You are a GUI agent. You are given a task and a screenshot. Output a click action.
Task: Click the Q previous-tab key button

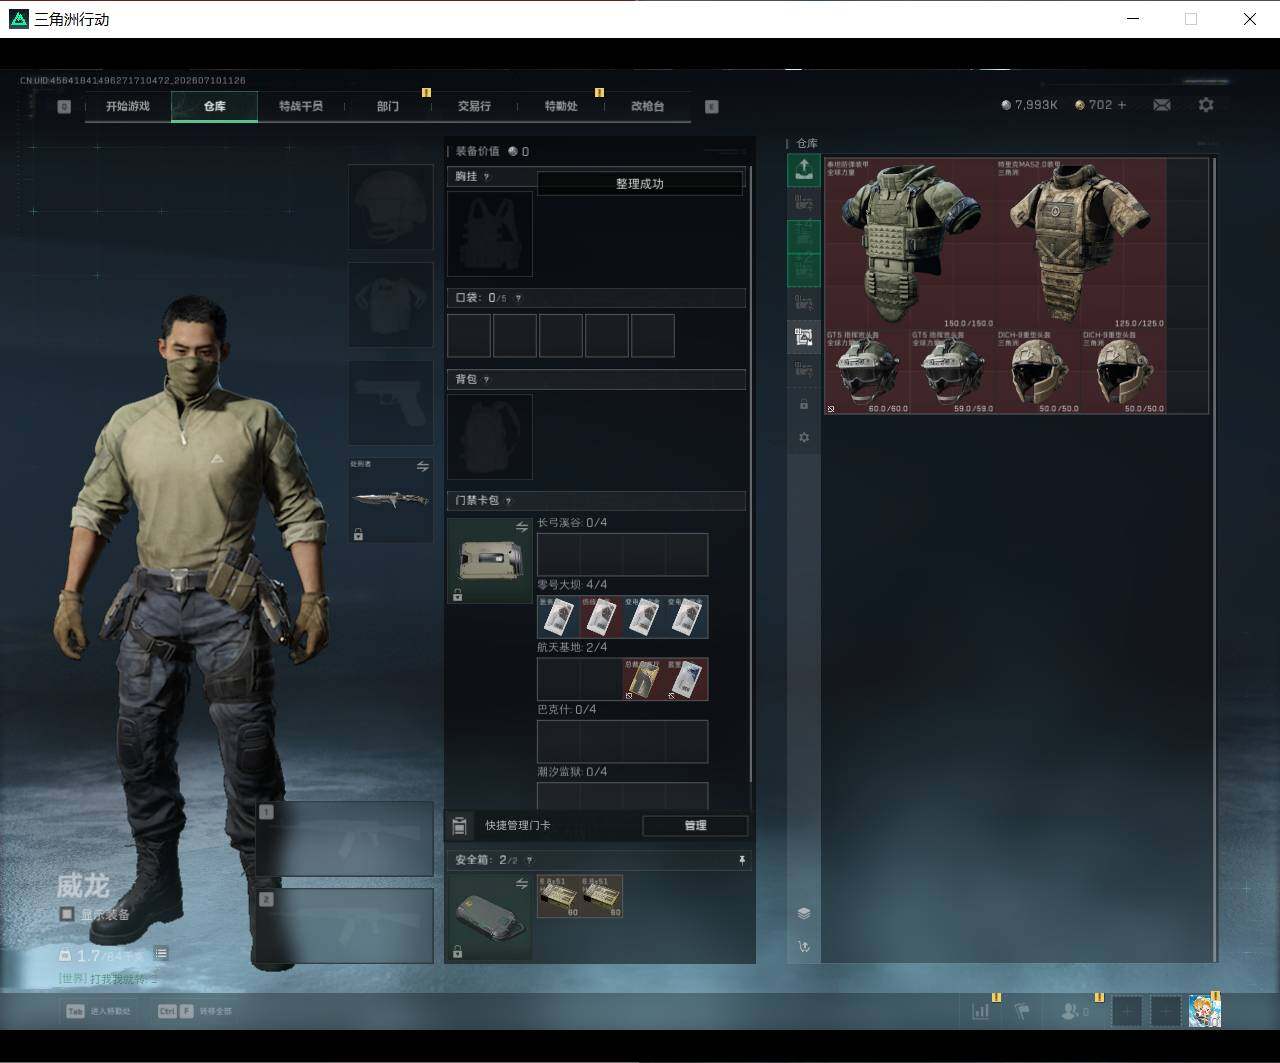pos(64,106)
